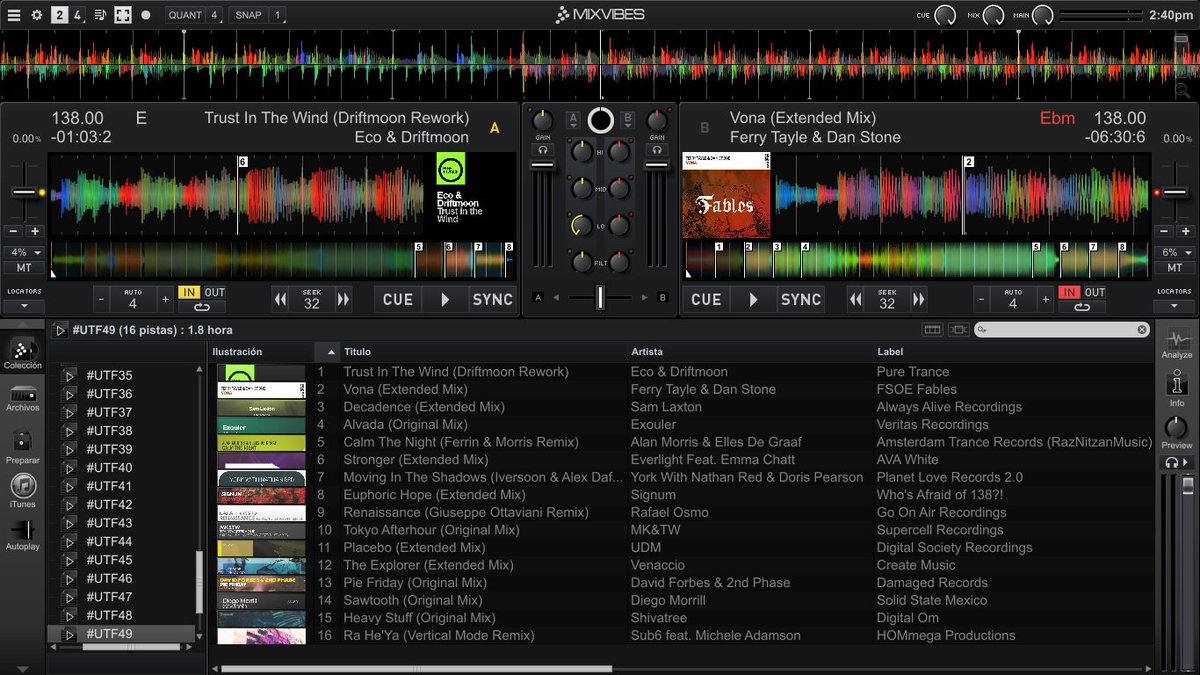Clear the search field with X
1200x675 pixels.
pos(1142,330)
